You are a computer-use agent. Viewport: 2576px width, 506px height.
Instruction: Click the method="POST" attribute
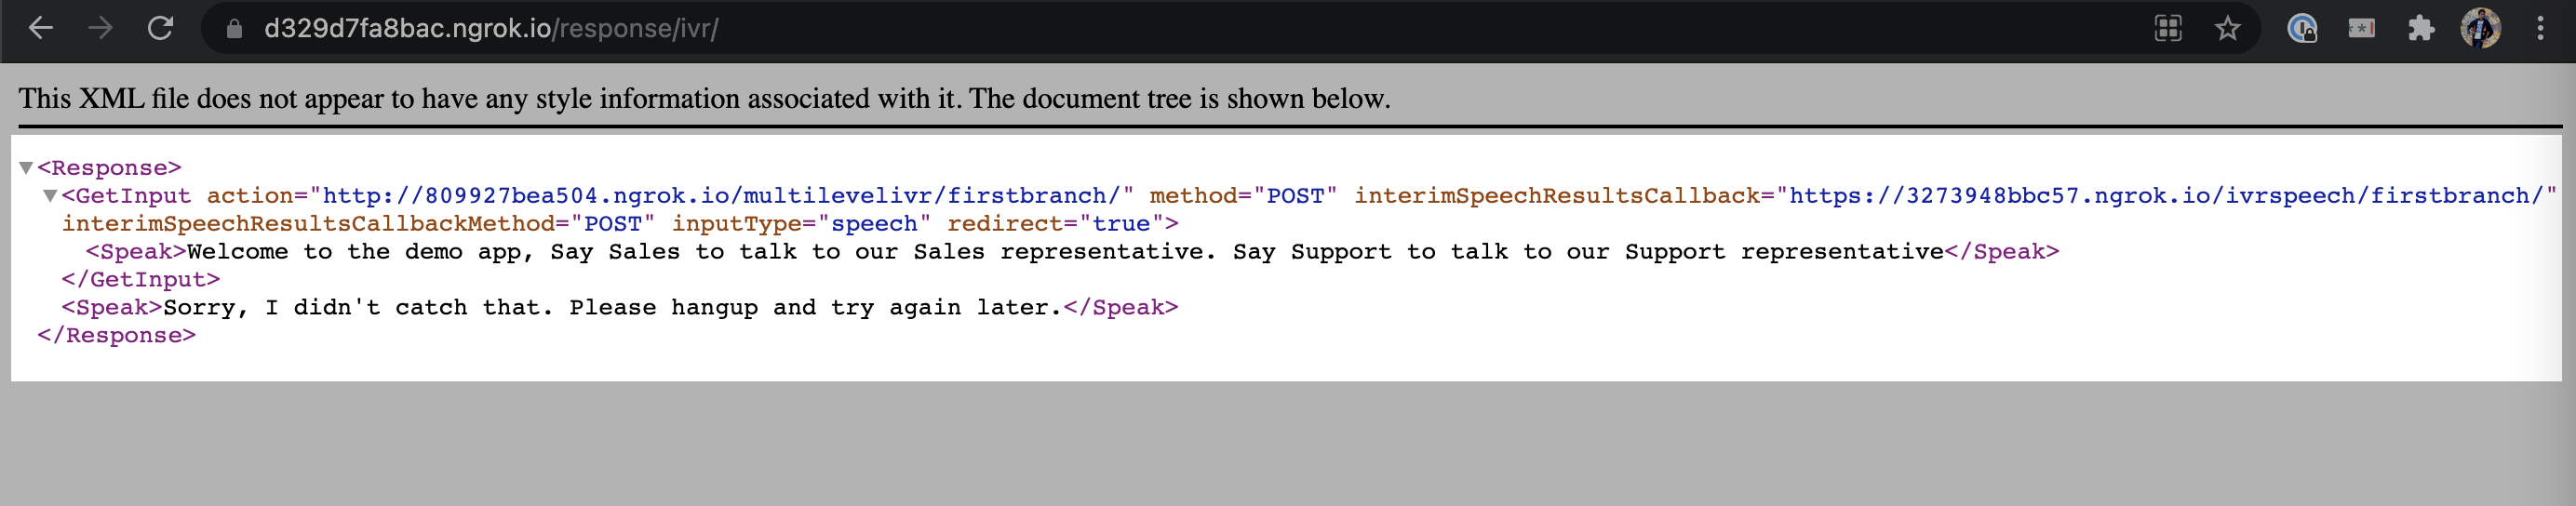pyautogui.click(x=1244, y=196)
